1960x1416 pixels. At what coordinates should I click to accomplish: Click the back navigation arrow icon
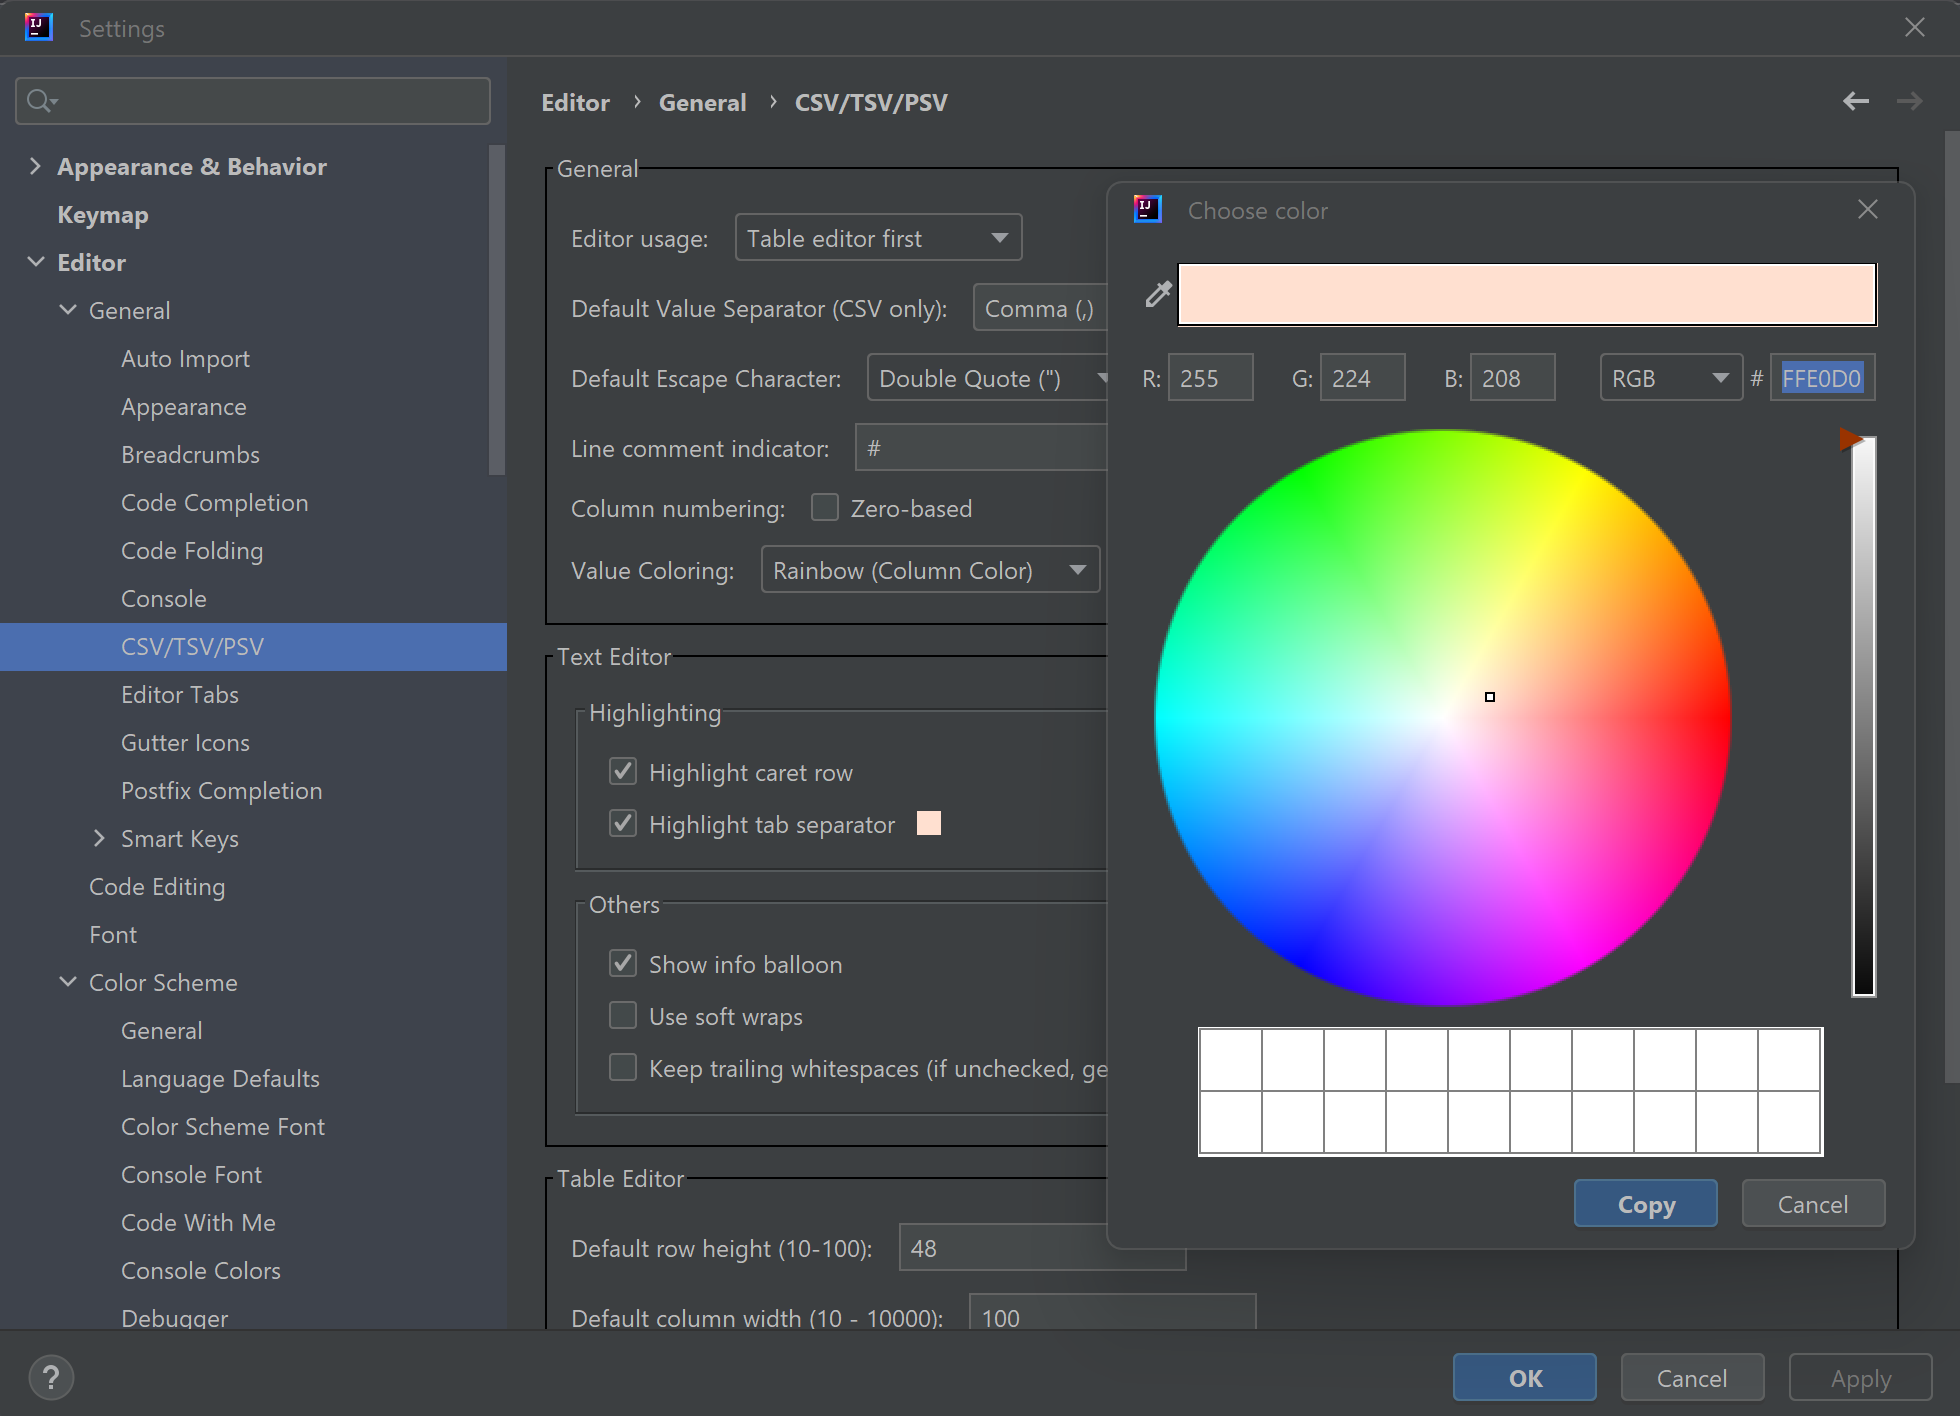[1857, 102]
